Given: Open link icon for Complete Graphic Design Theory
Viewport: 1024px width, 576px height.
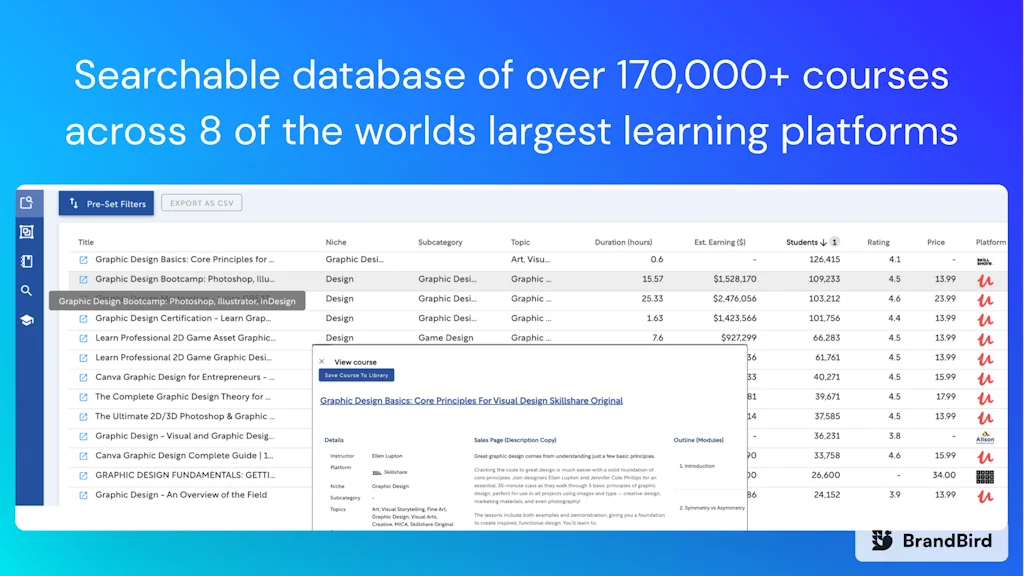Looking at the screenshot, I should pos(83,397).
